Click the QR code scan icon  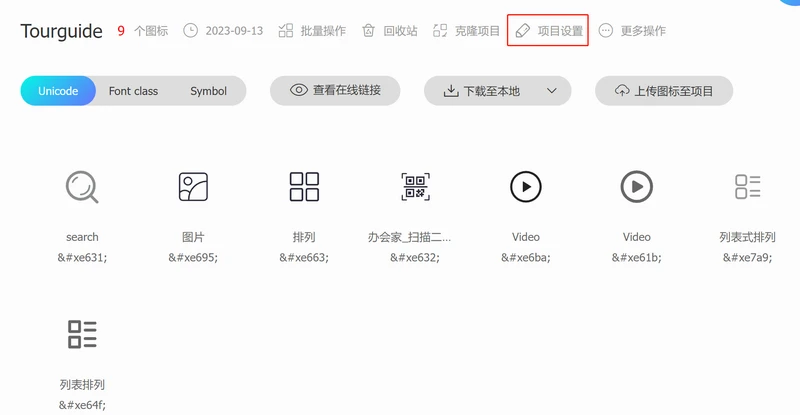415,187
